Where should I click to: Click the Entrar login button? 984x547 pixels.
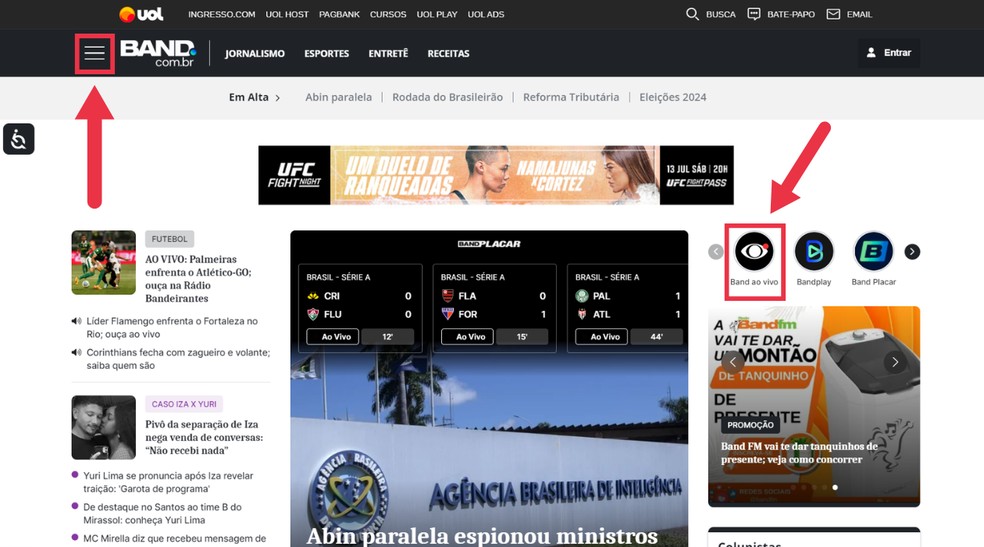[889, 53]
